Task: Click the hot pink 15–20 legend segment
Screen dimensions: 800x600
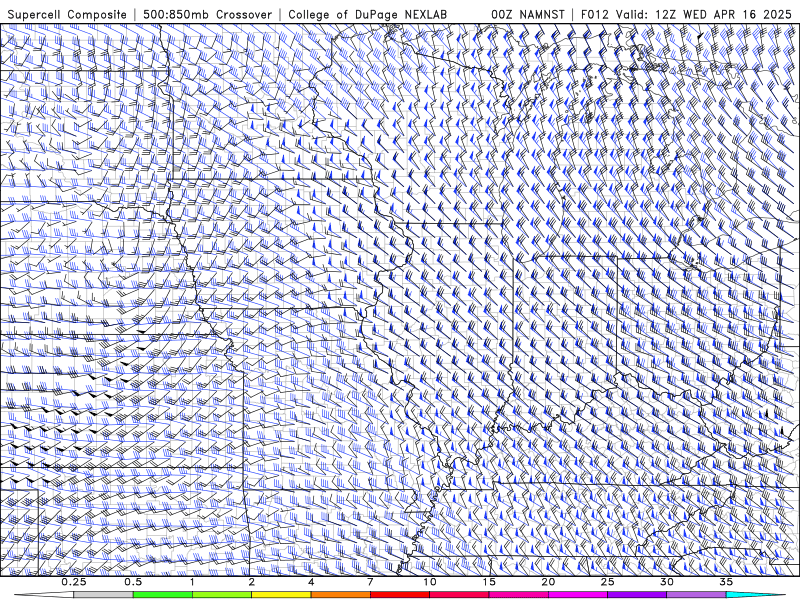Action: tap(518, 595)
